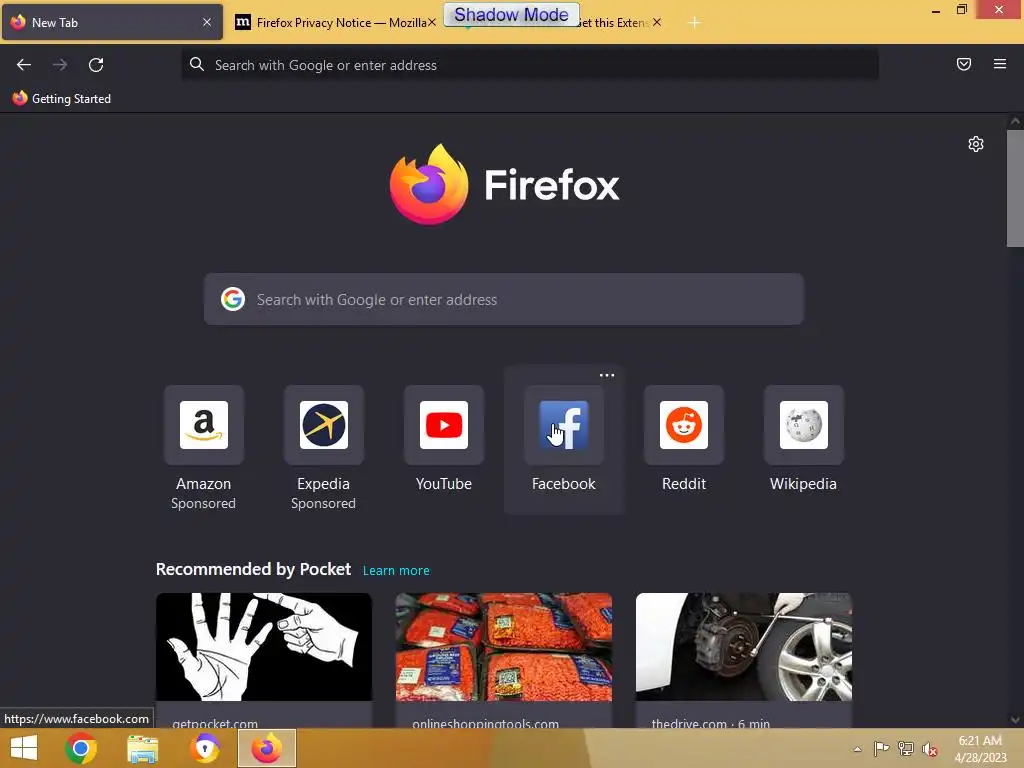The image size is (1024, 768).
Task: Open the Wikipedia shortcut tile
Action: point(804,425)
